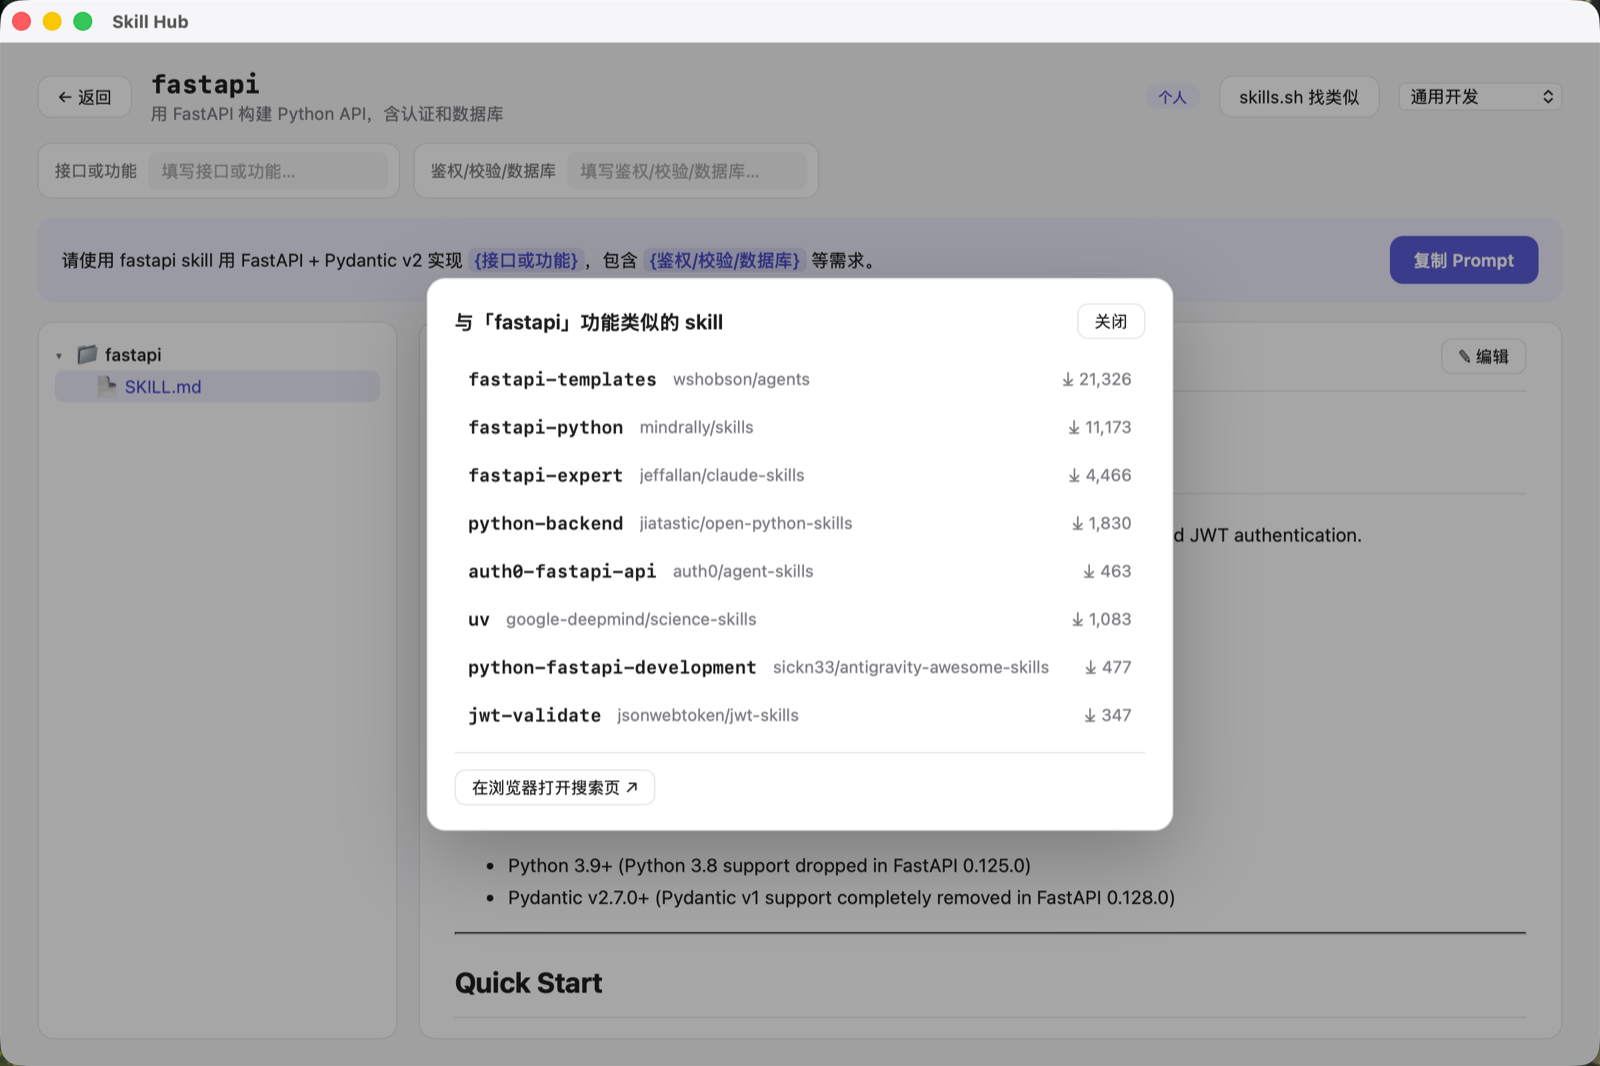Focus the 鉴权/校验/数据库 input field
The image size is (1600, 1066).
coord(687,171)
